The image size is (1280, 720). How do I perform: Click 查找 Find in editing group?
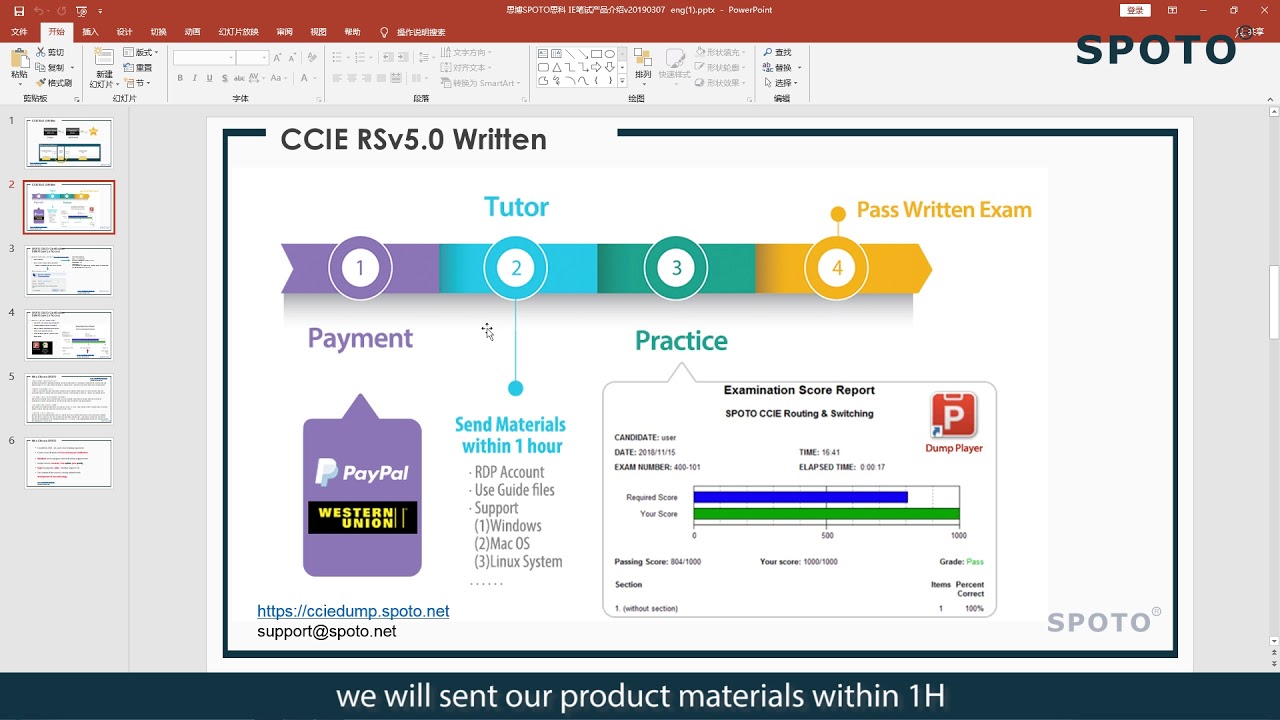tap(777, 52)
